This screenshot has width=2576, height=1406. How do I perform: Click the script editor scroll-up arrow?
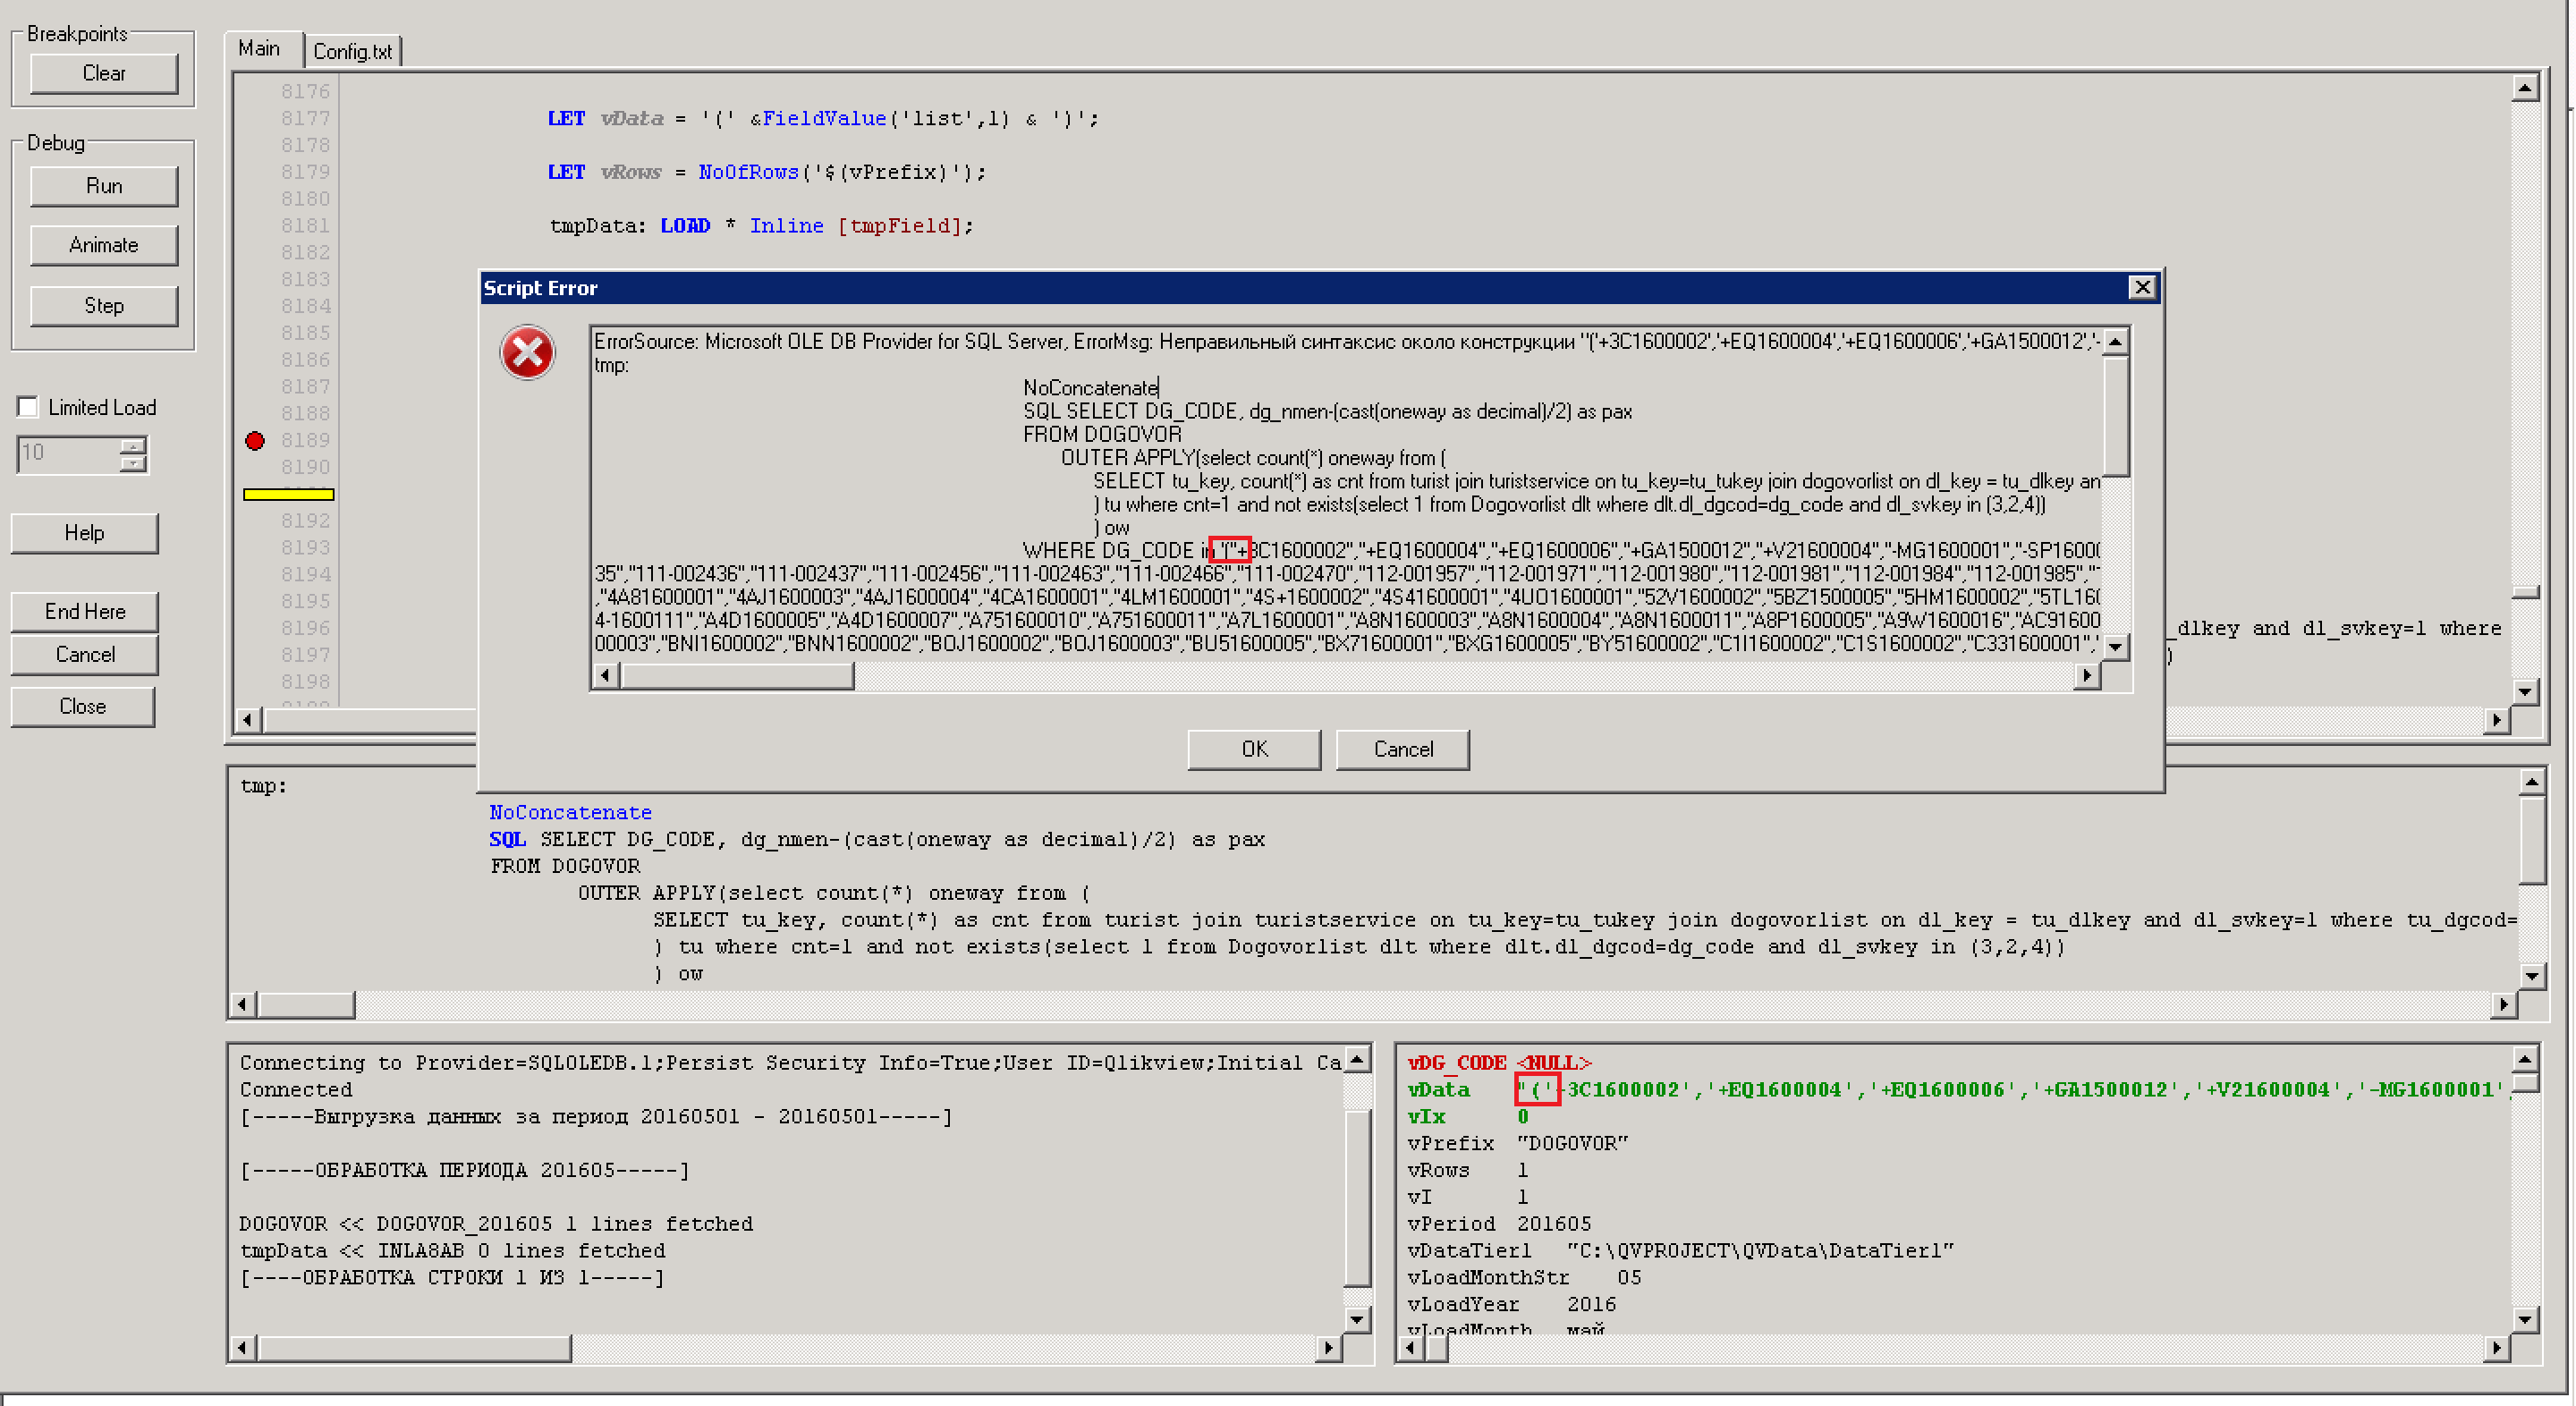[x=2525, y=89]
